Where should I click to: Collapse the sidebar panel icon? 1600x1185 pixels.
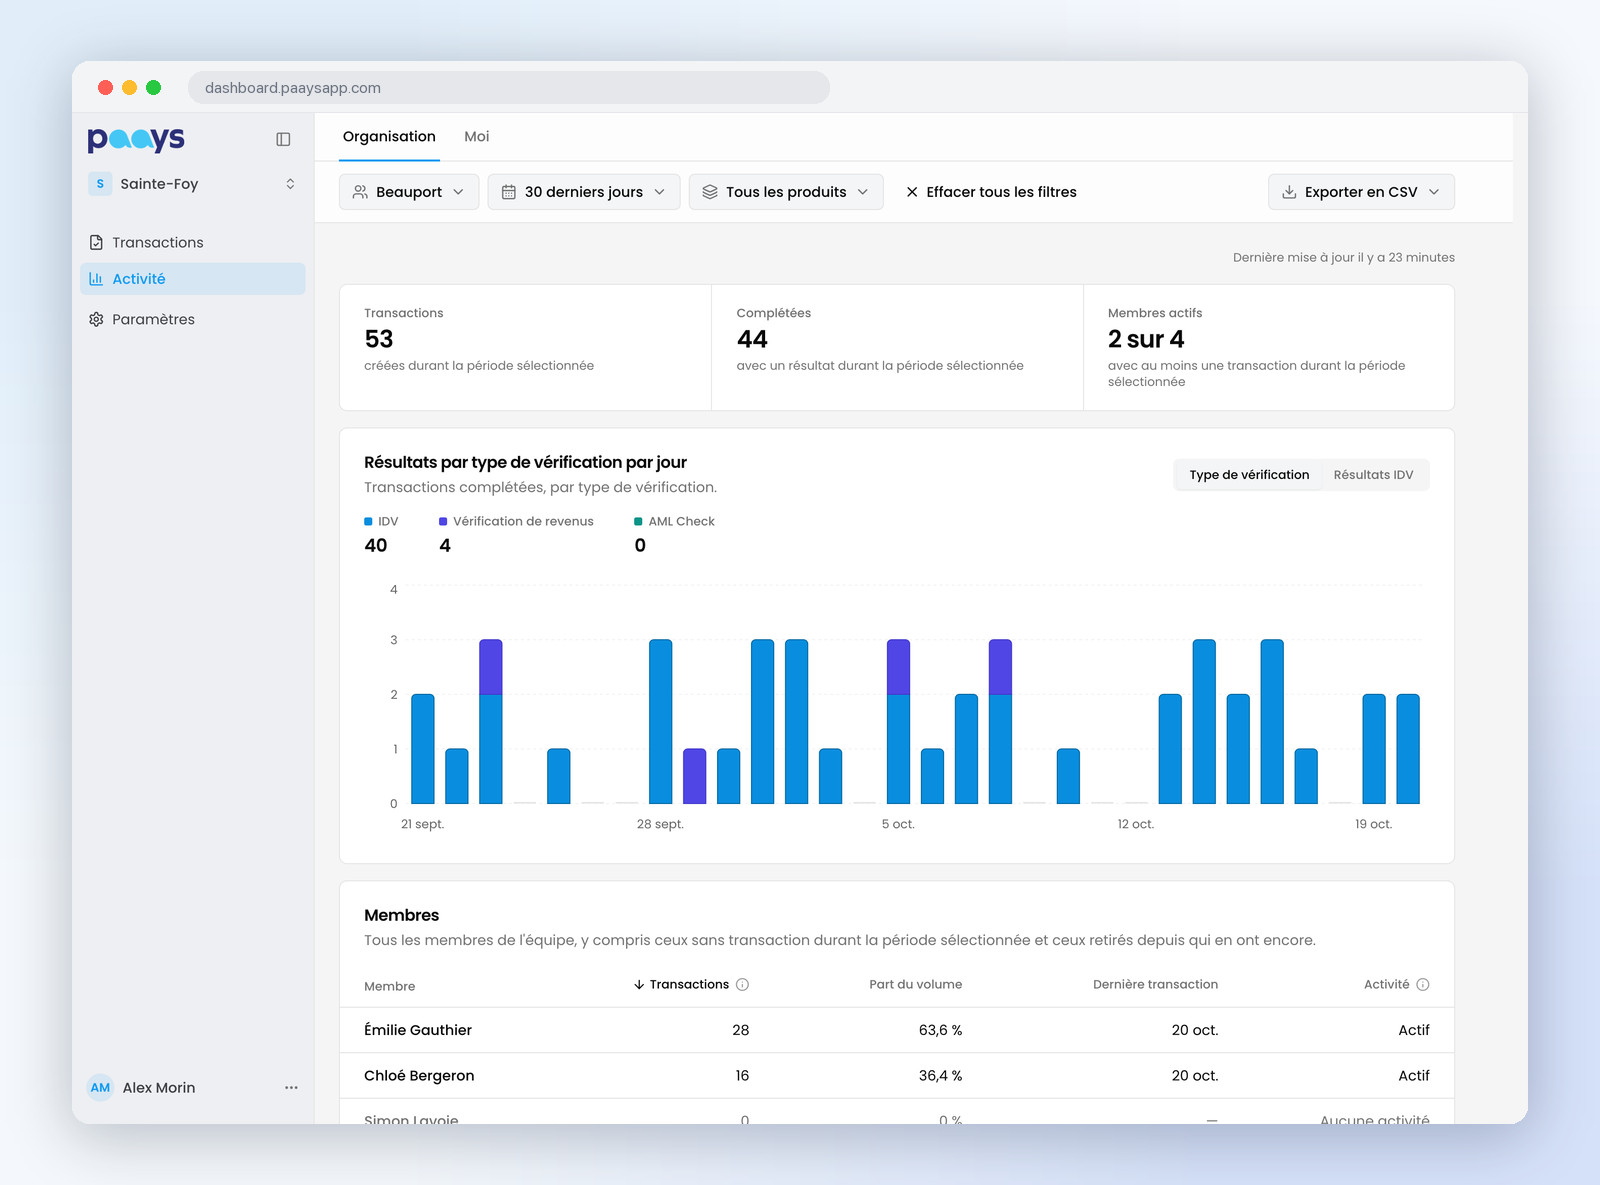tap(283, 139)
